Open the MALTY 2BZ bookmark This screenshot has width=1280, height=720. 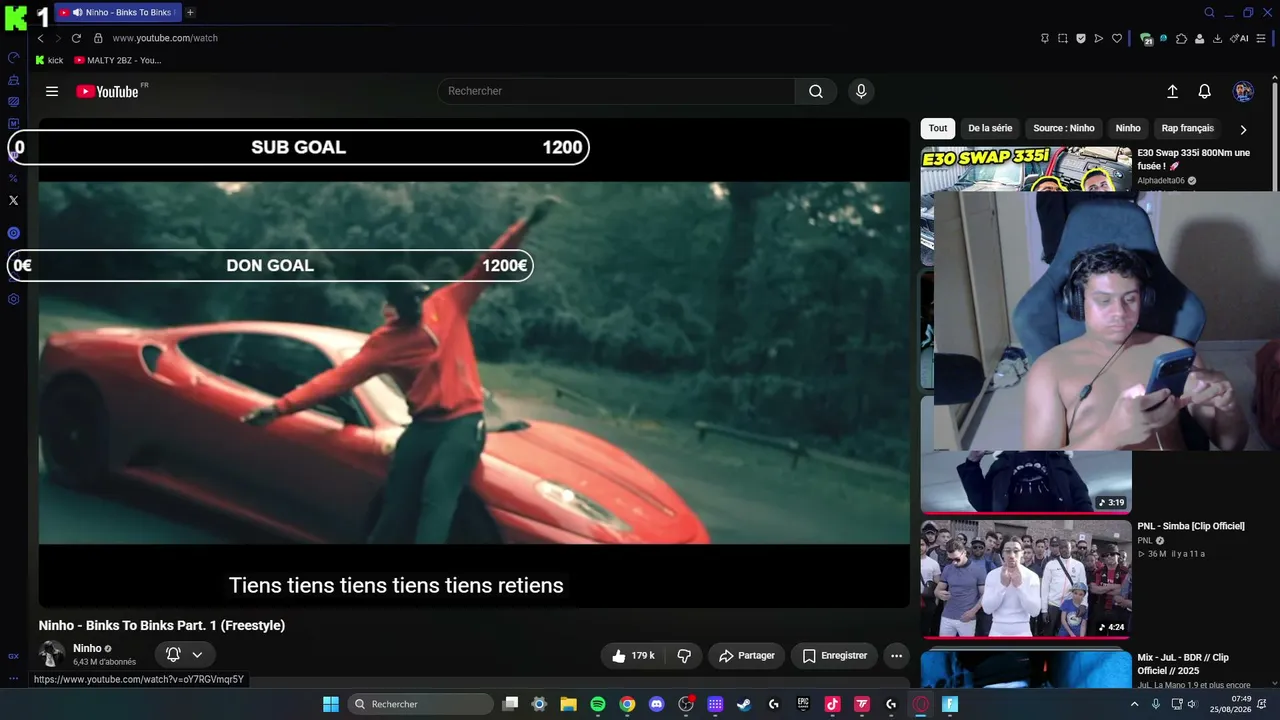(x=118, y=60)
